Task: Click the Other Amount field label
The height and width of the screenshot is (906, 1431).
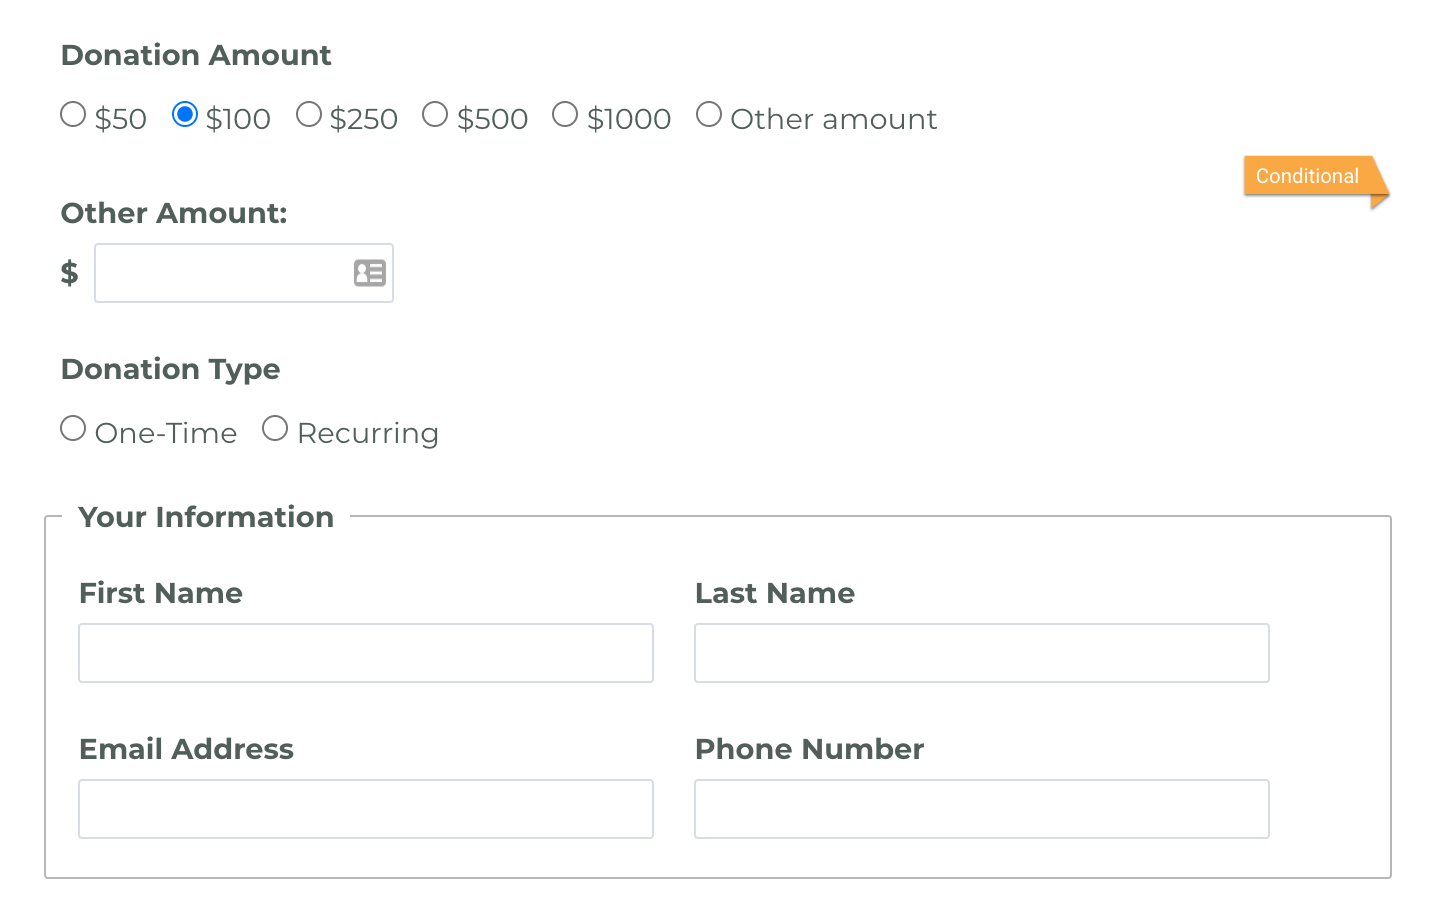Action: 174,213
